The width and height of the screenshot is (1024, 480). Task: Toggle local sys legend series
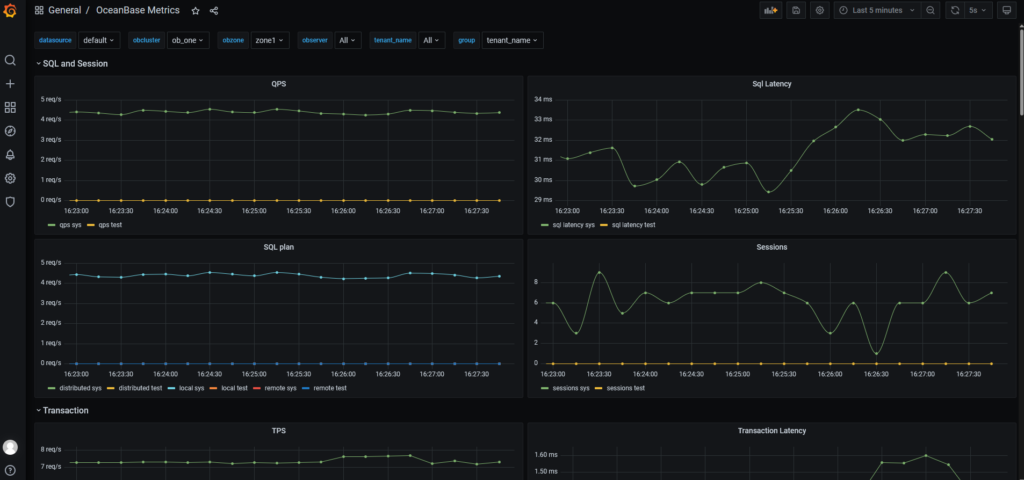[x=191, y=388]
